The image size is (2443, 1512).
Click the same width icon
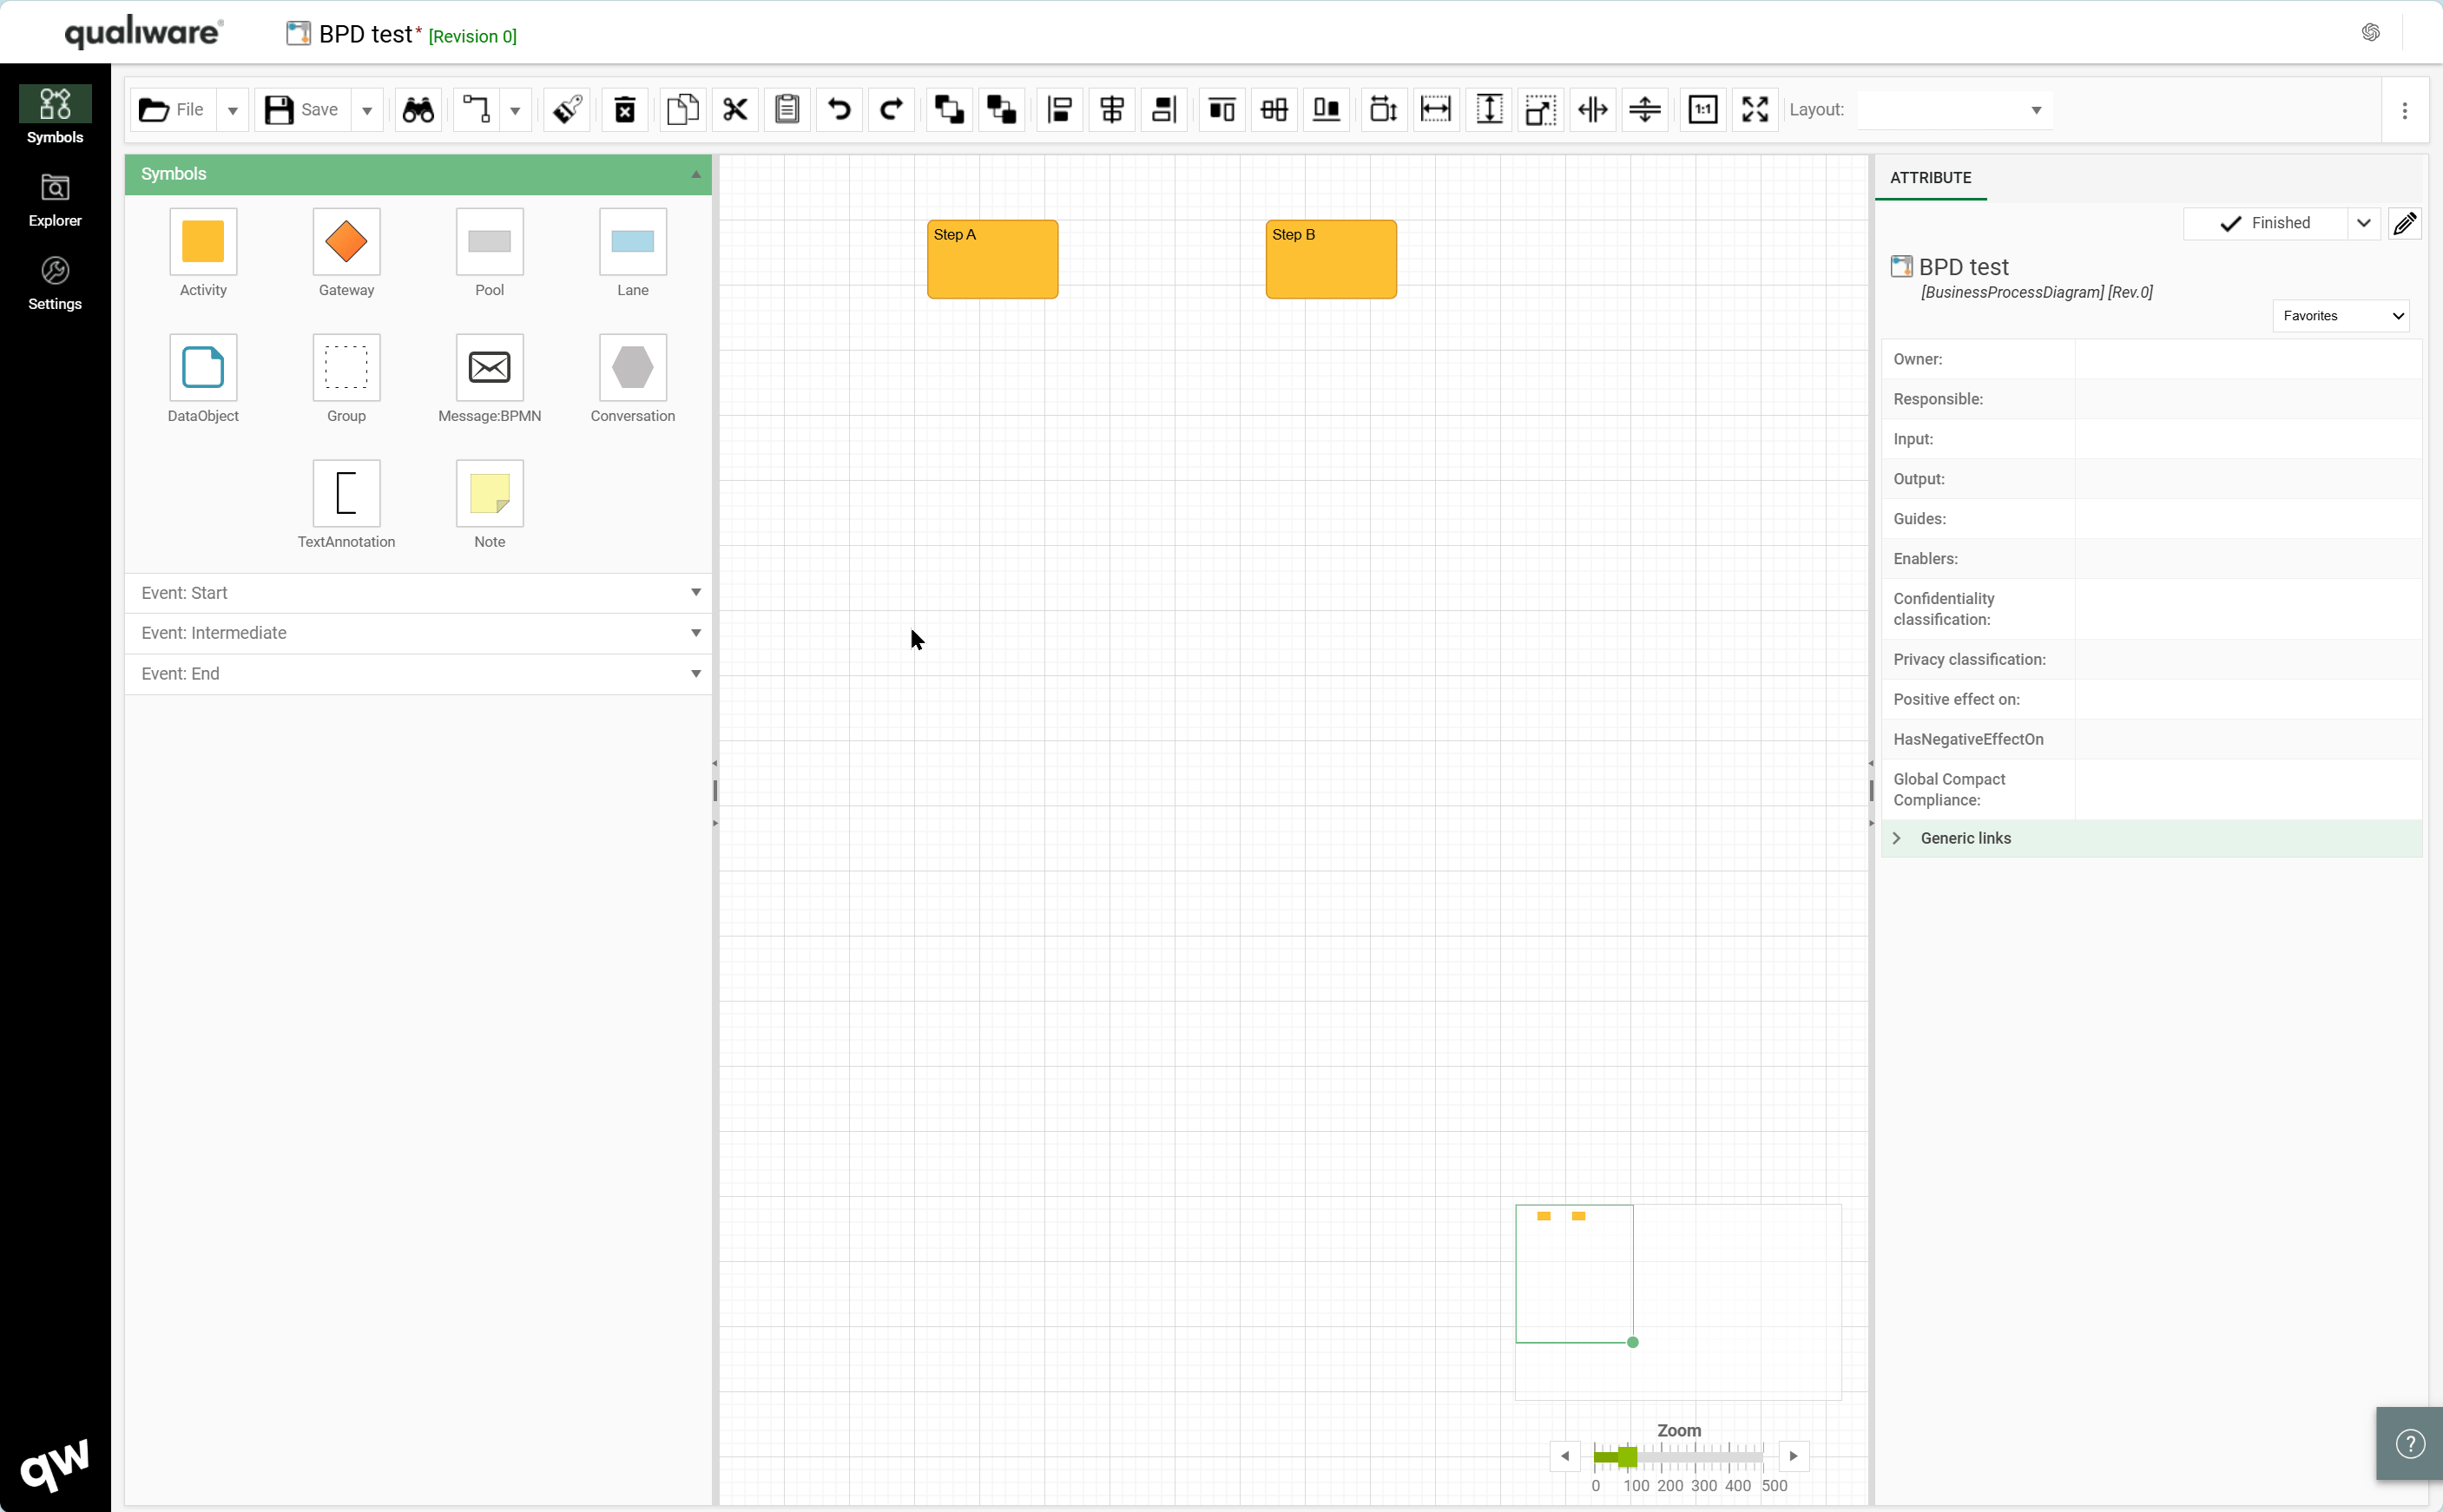point(1436,110)
